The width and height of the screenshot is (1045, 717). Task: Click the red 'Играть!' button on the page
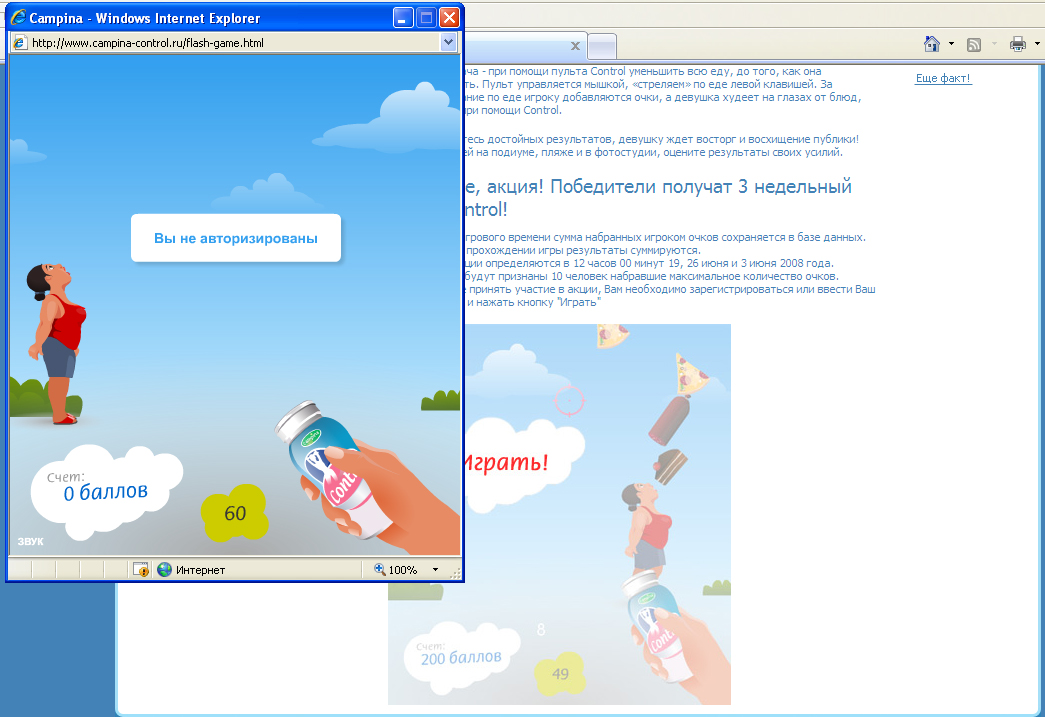pyautogui.click(x=507, y=461)
